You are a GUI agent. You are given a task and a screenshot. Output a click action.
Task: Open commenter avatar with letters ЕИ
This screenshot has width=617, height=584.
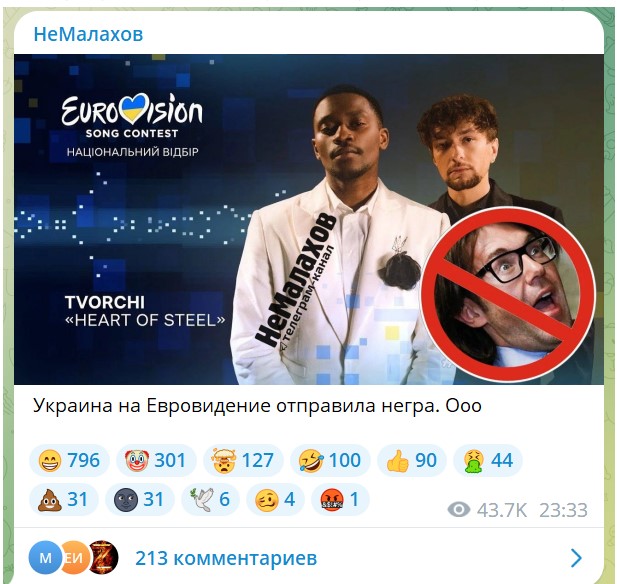click(74, 558)
